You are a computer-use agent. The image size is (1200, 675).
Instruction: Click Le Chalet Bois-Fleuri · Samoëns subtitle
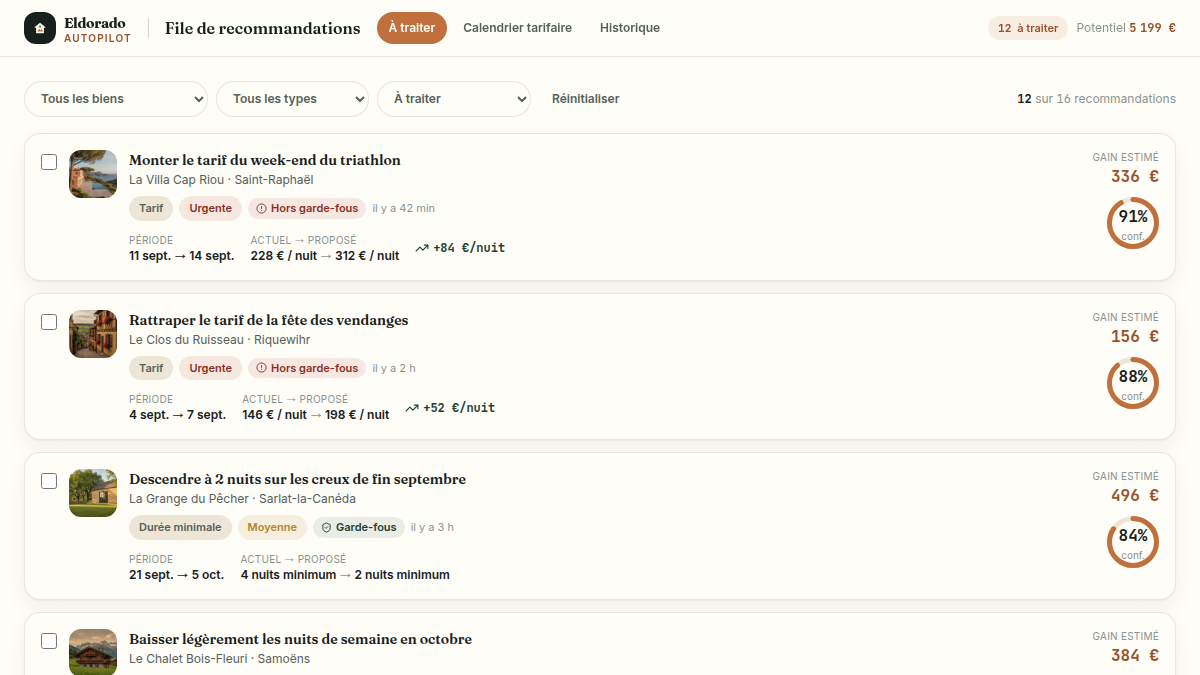(x=219, y=659)
